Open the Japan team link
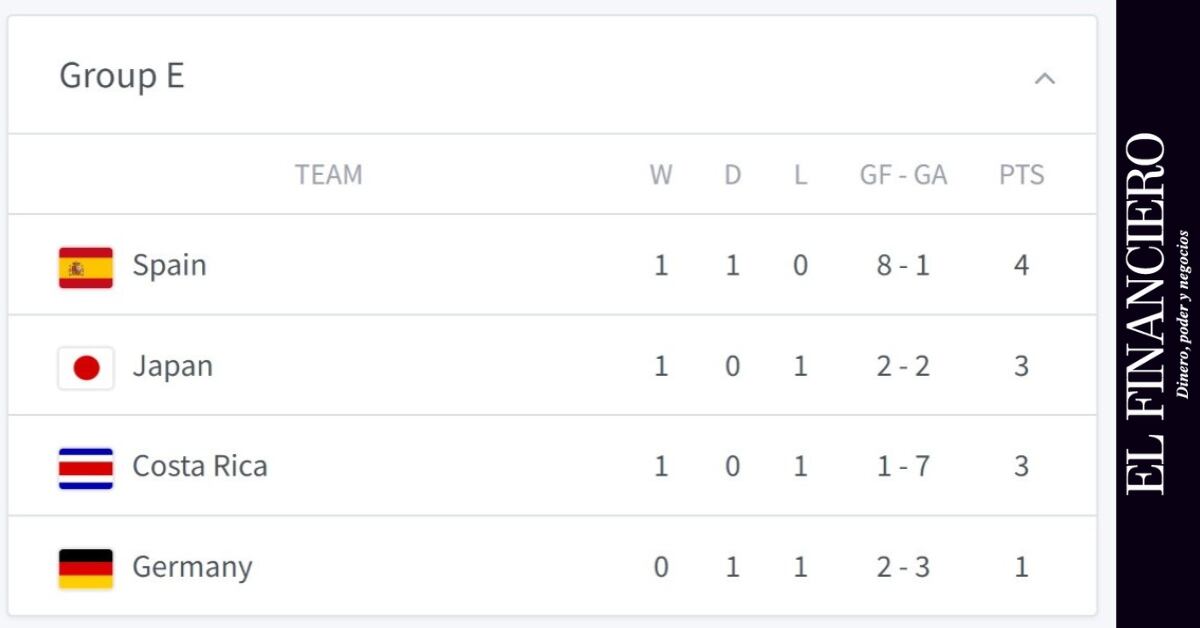The height and width of the screenshot is (628, 1200). click(x=173, y=367)
